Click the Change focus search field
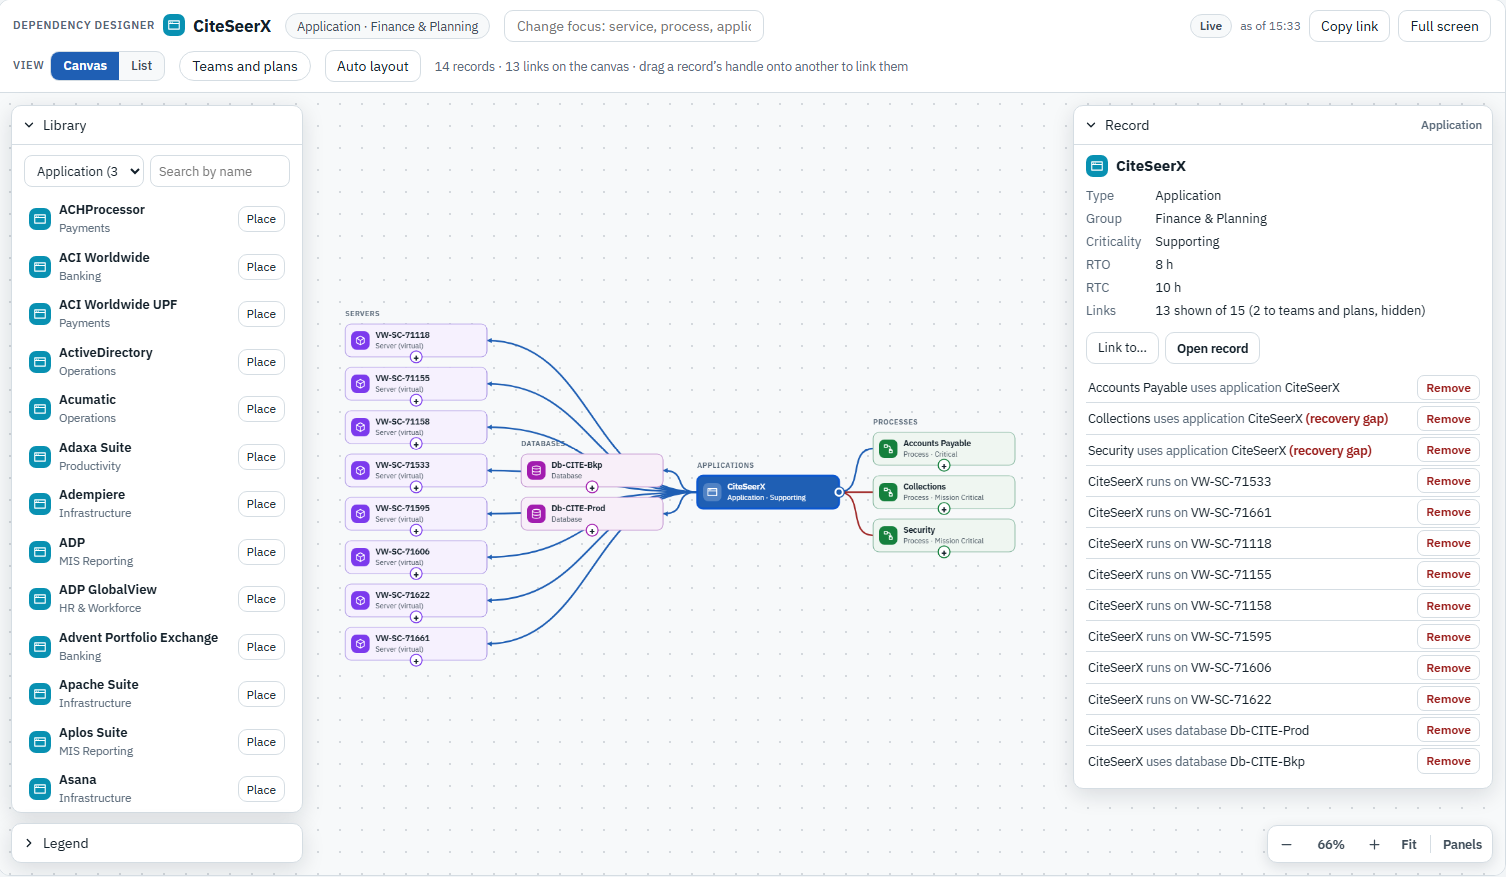 click(x=634, y=26)
